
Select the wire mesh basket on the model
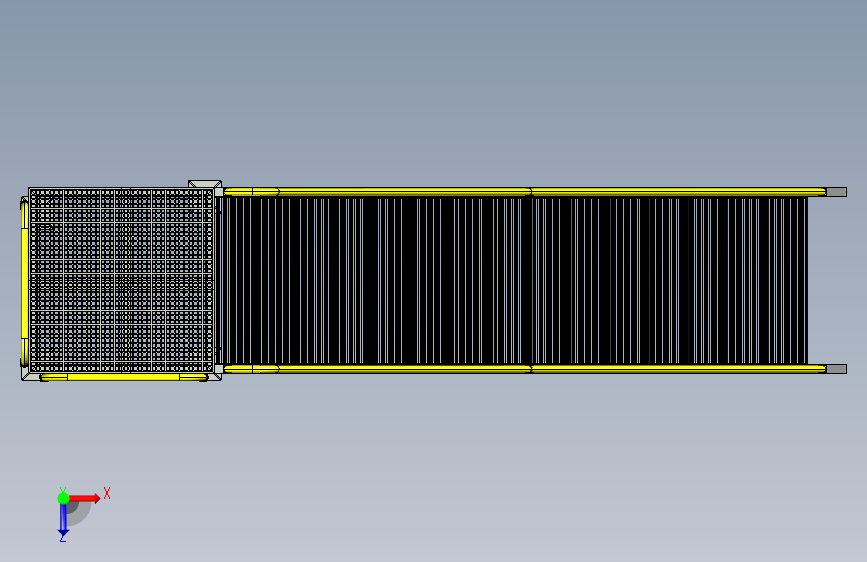(x=121, y=280)
